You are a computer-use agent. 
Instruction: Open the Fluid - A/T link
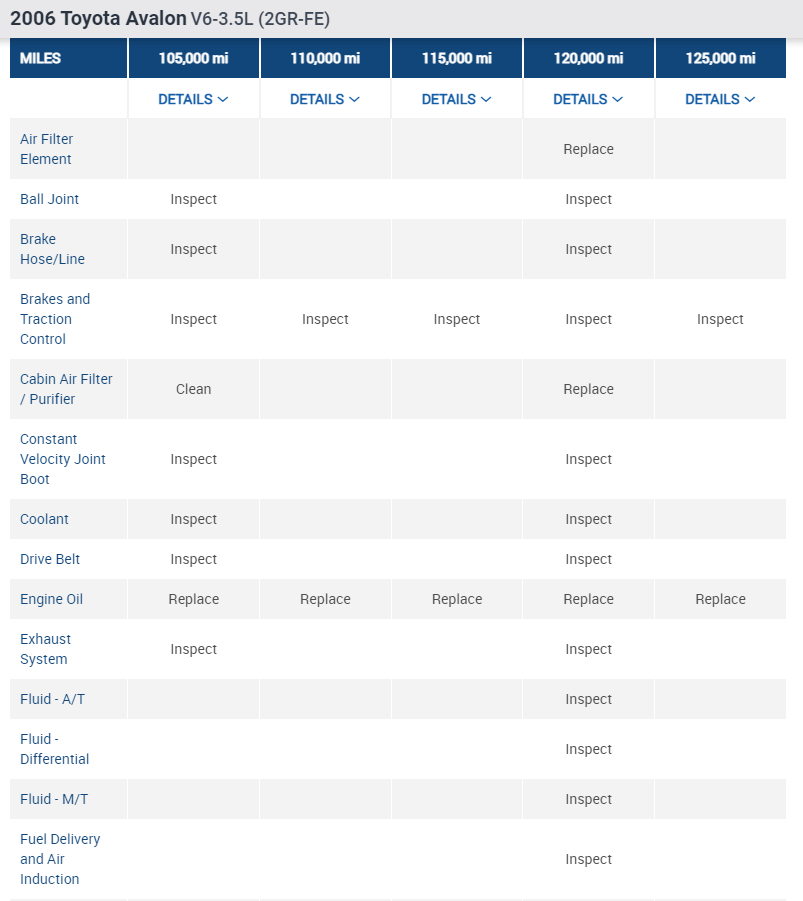point(52,699)
